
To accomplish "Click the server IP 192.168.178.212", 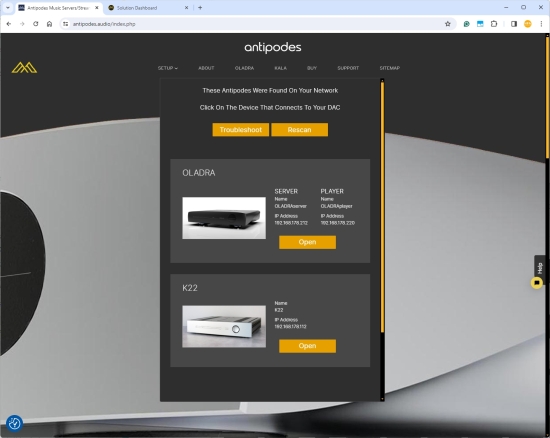I will point(291,223).
